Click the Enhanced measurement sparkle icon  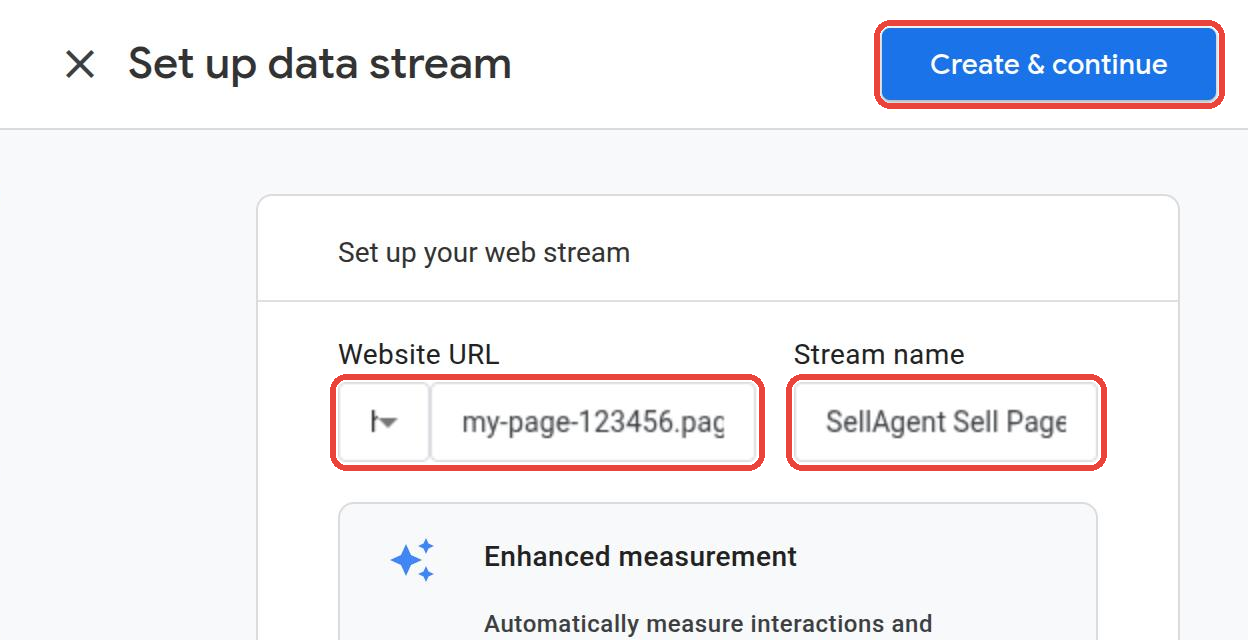point(412,560)
